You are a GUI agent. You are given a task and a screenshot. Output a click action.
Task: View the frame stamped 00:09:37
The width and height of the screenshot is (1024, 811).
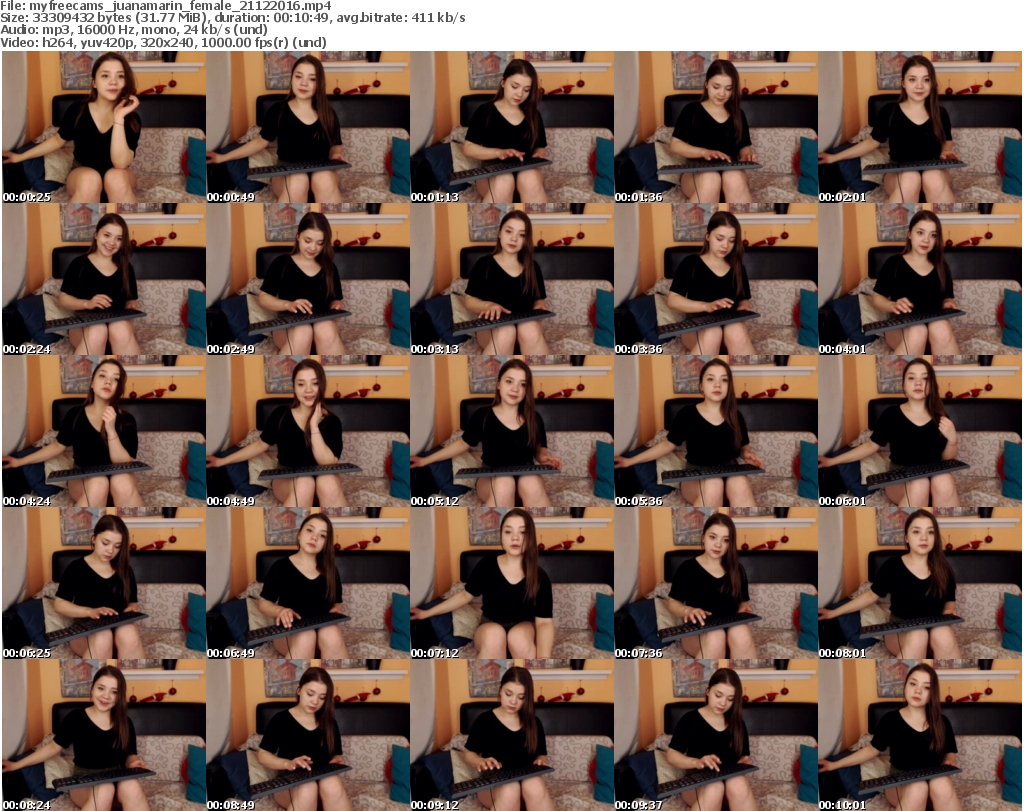(716, 735)
